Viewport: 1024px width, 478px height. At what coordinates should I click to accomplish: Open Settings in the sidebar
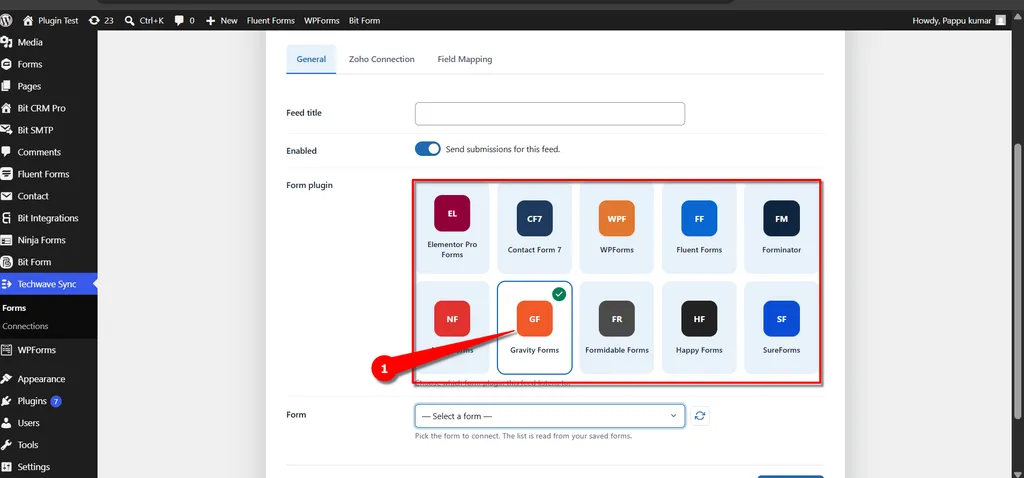click(48, 467)
